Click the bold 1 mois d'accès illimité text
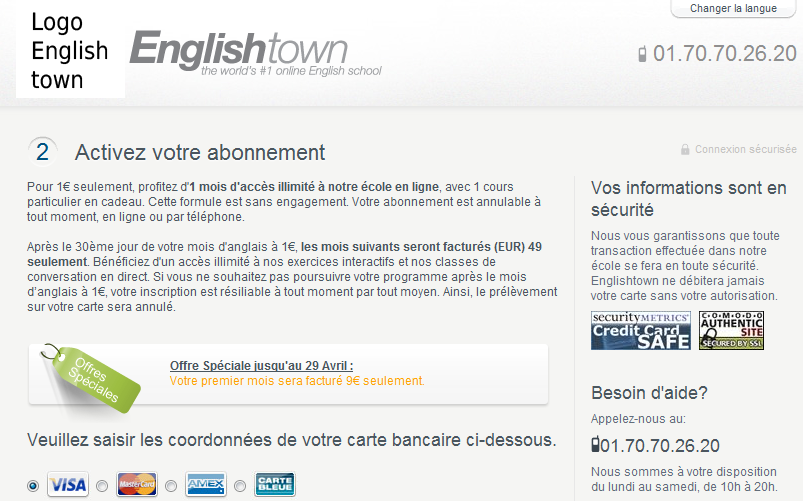This screenshot has width=803, height=501. pos(314,187)
